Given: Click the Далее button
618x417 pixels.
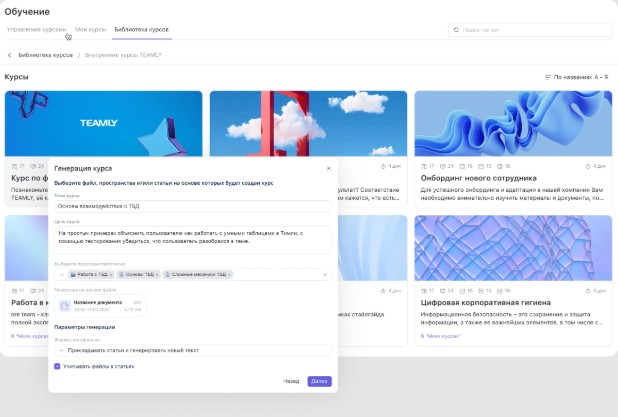Looking at the screenshot, I should tap(319, 381).
